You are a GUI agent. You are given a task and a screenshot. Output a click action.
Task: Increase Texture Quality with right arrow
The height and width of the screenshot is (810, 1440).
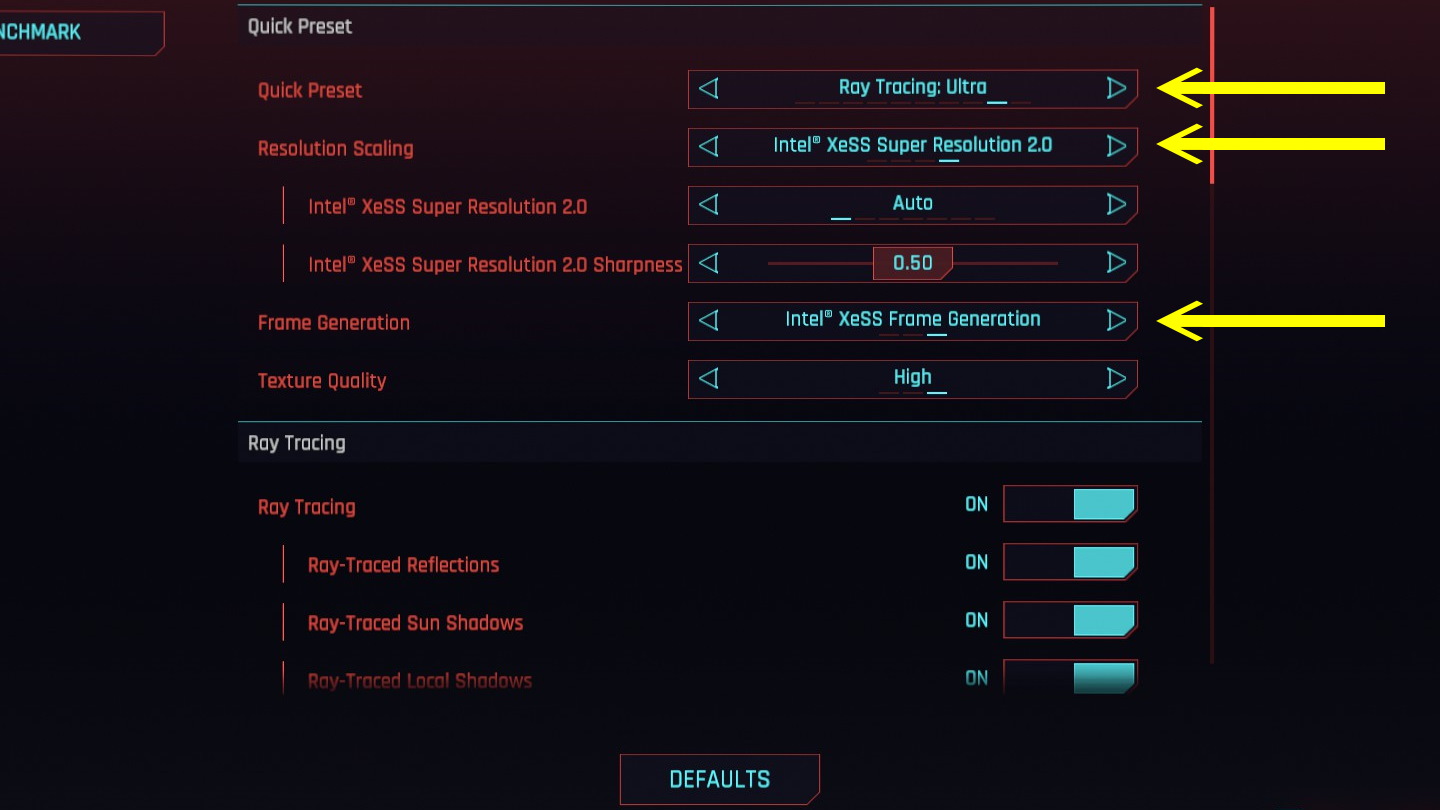(x=1116, y=378)
